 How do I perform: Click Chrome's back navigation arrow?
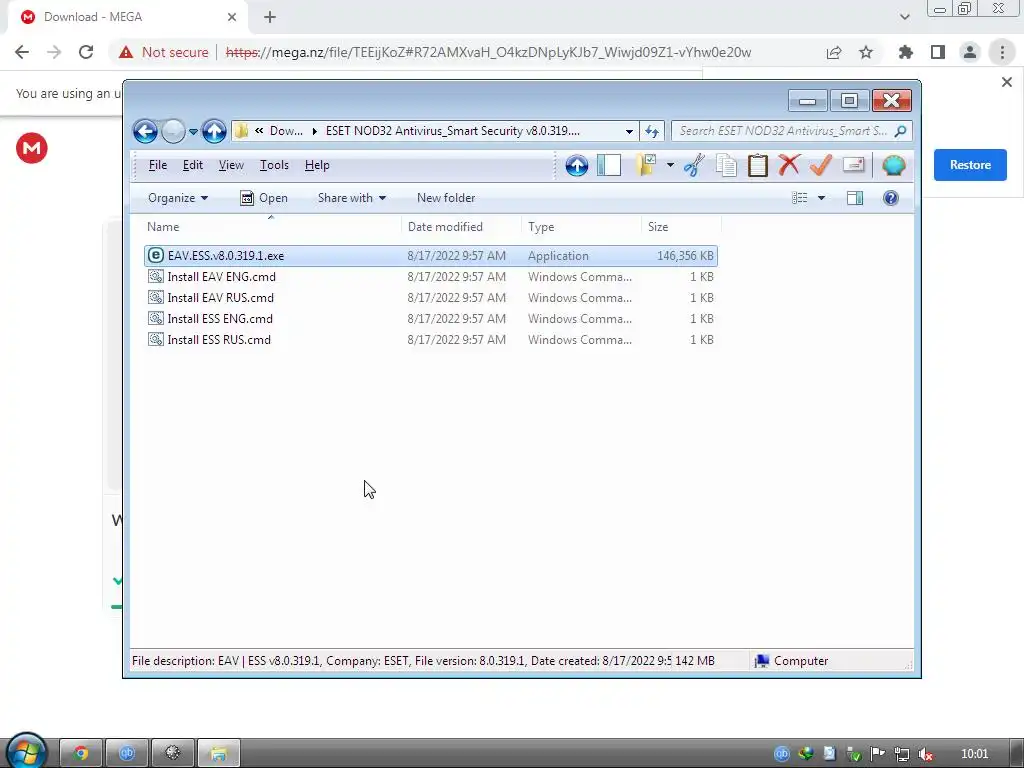tap(22, 52)
